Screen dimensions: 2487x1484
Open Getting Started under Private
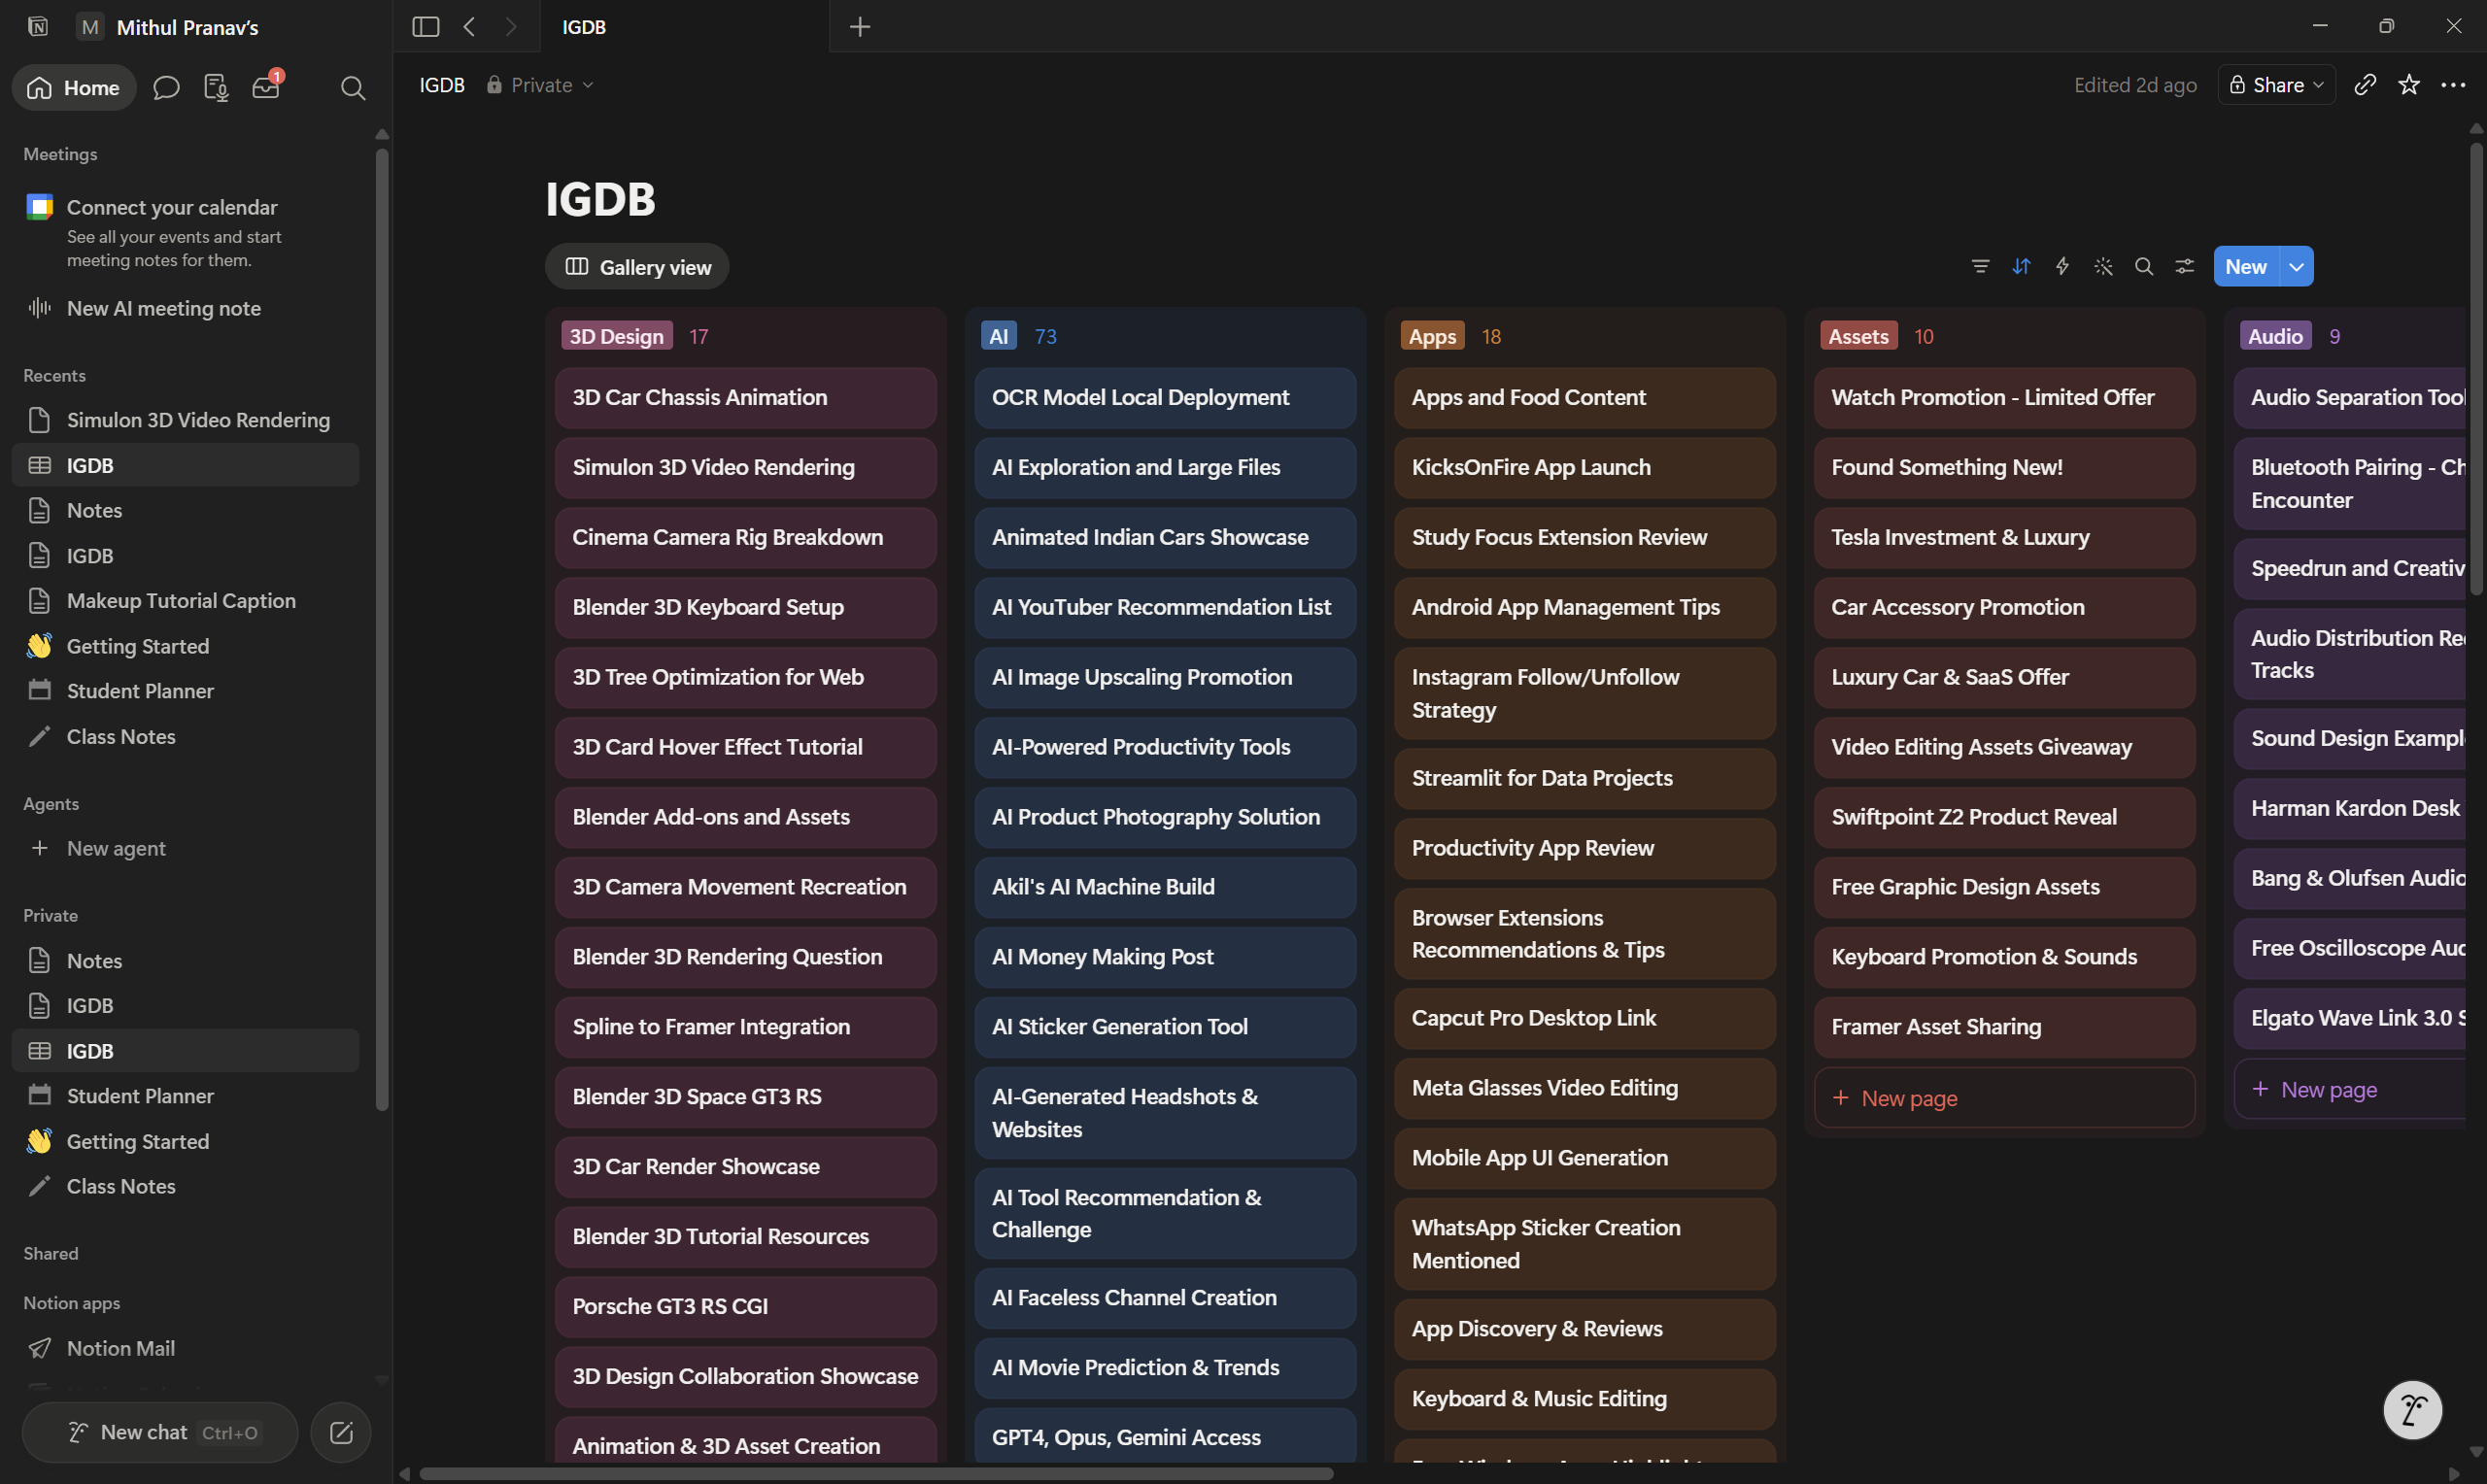click(x=185, y=1141)
